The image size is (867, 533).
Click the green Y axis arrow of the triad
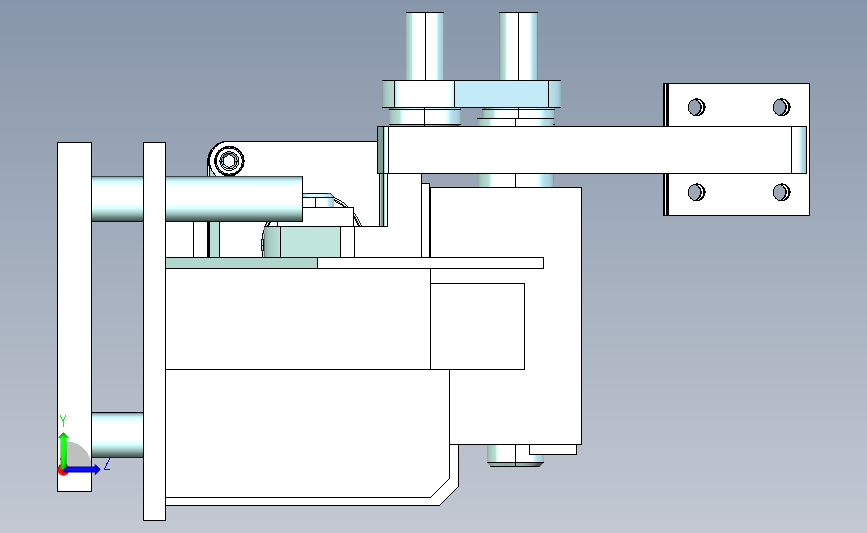pyautogui.click(x=64, y=449)
